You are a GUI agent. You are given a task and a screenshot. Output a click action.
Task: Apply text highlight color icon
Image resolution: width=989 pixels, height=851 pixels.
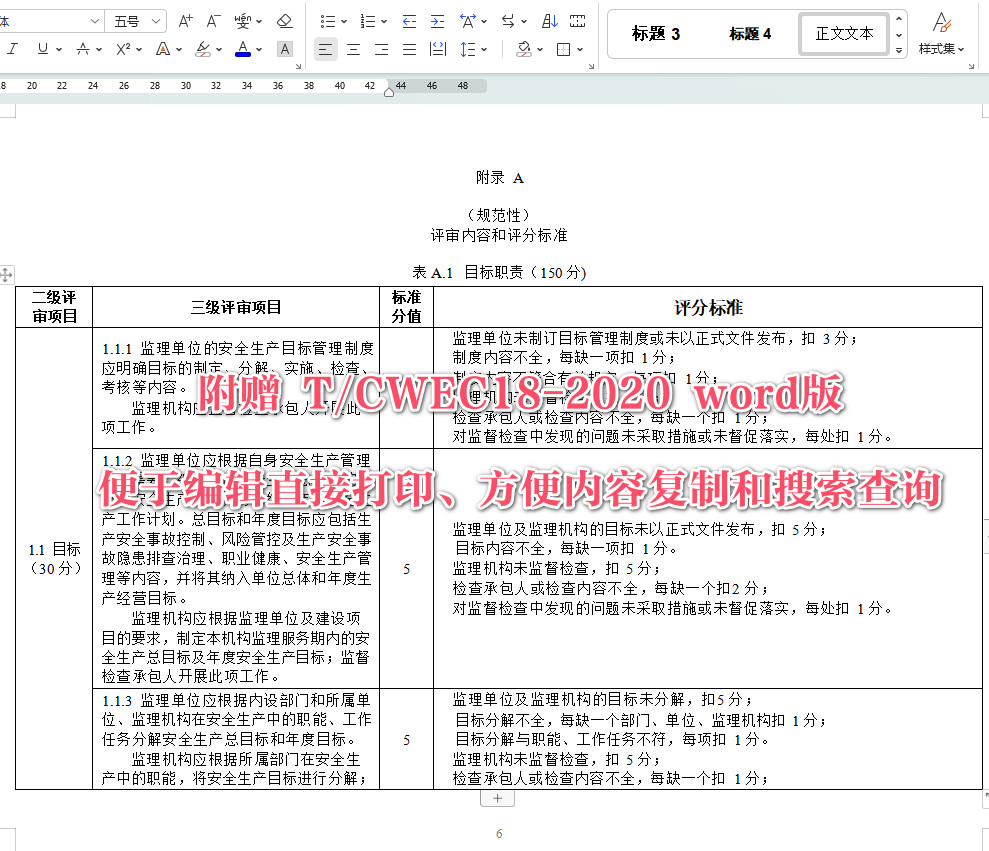pyautogui.click(x=203, y=48)
